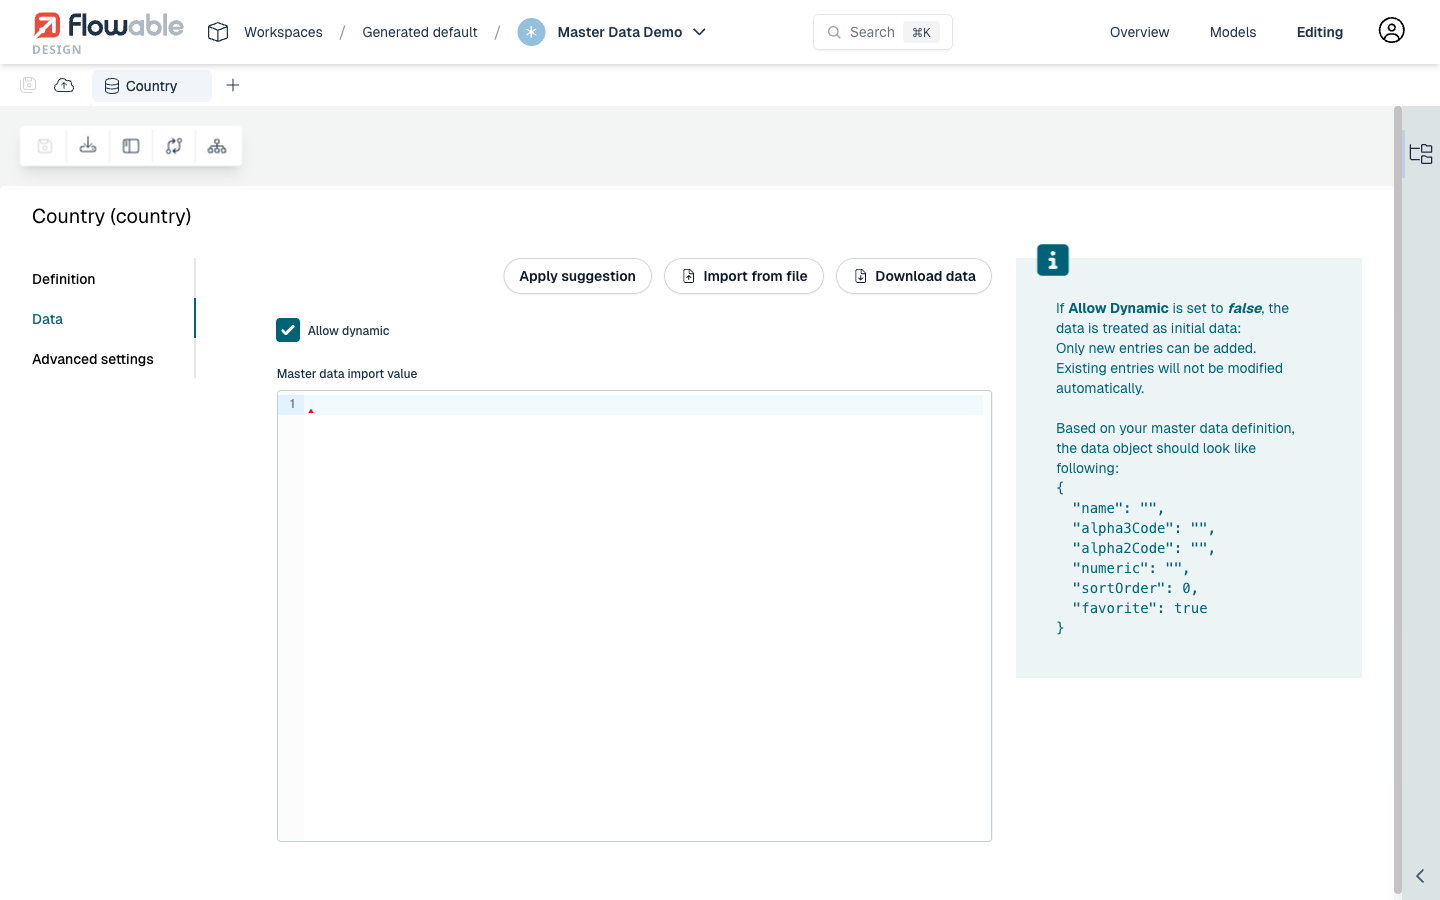Click the vertical page scrollbar
Viewport: 1440px width, 900px height.
coord(1397,500)
